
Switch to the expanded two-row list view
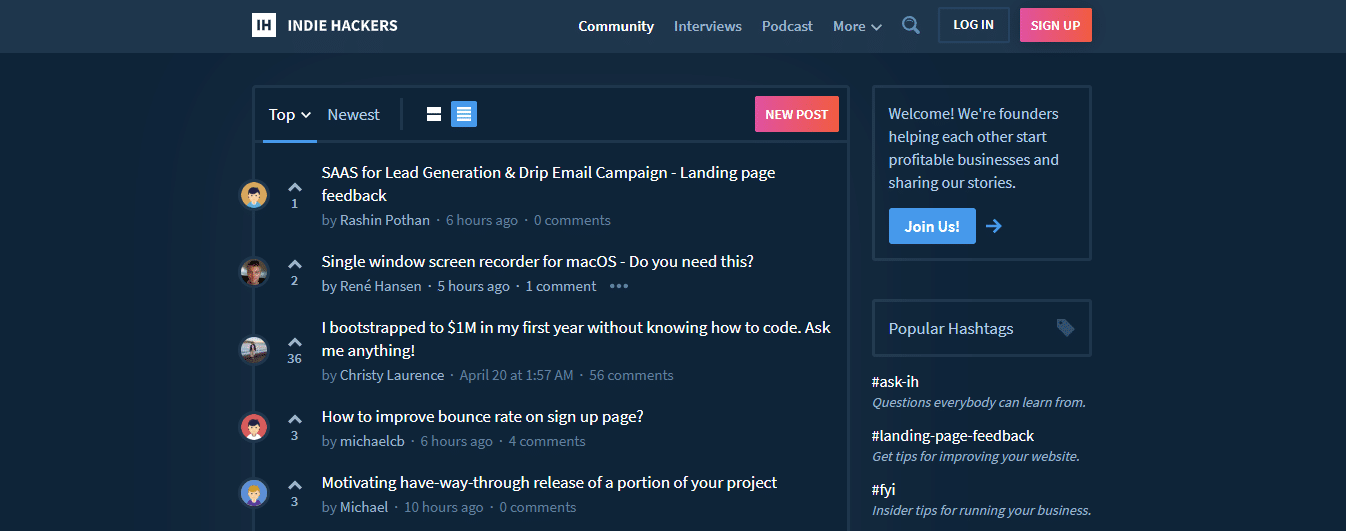pos(434,114)
